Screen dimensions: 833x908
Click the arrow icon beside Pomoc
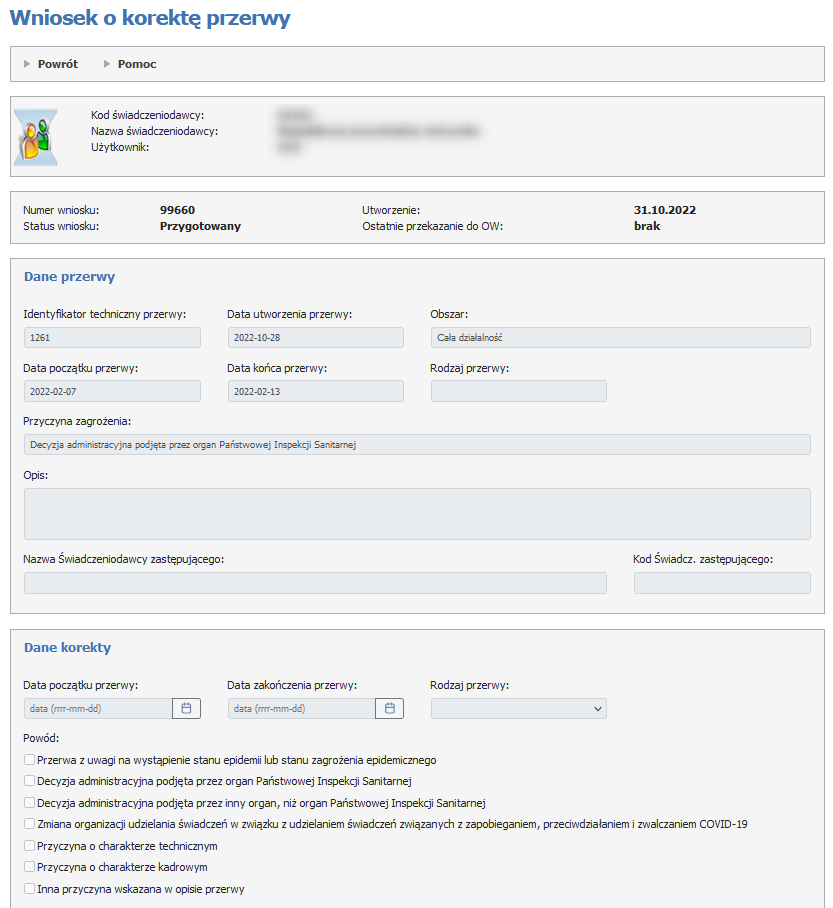pyautogui.click(x=107, y=64)
